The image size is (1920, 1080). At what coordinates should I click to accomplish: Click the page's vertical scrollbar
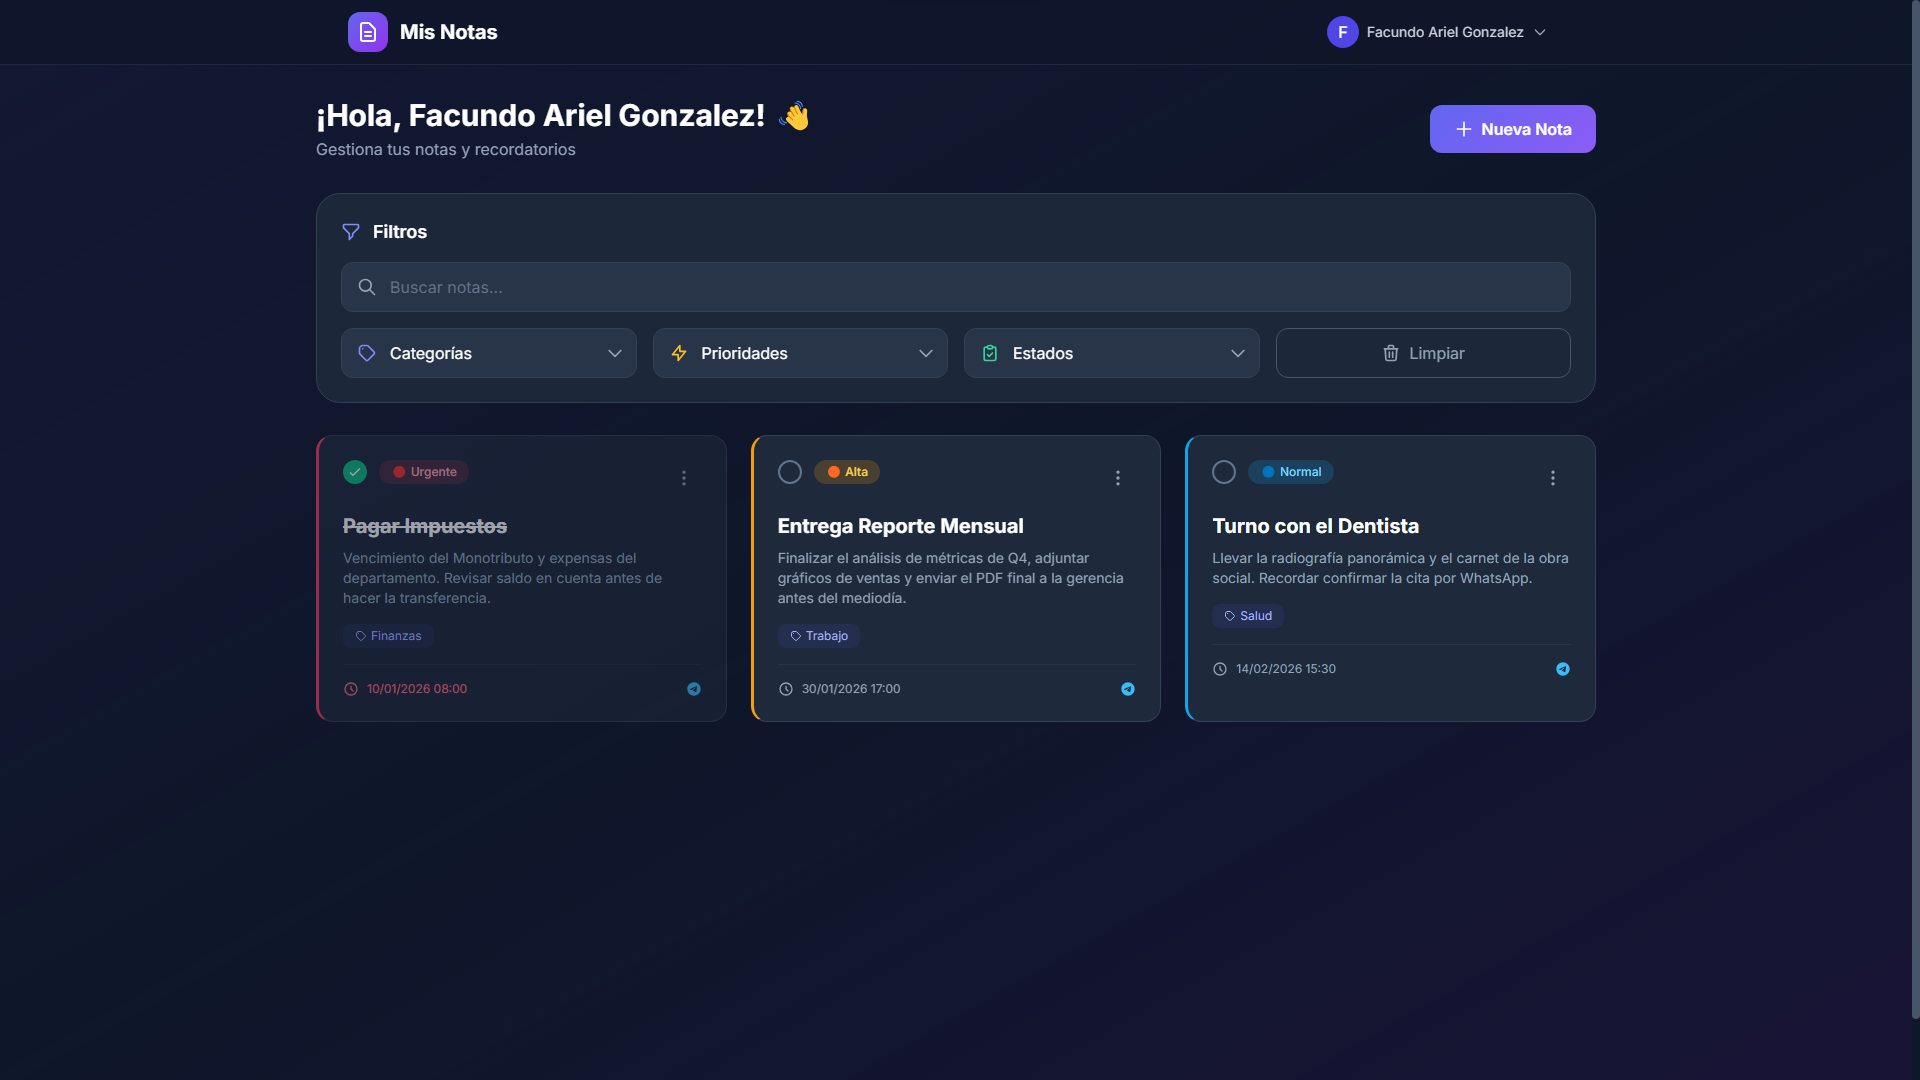tap(1914, 500)
